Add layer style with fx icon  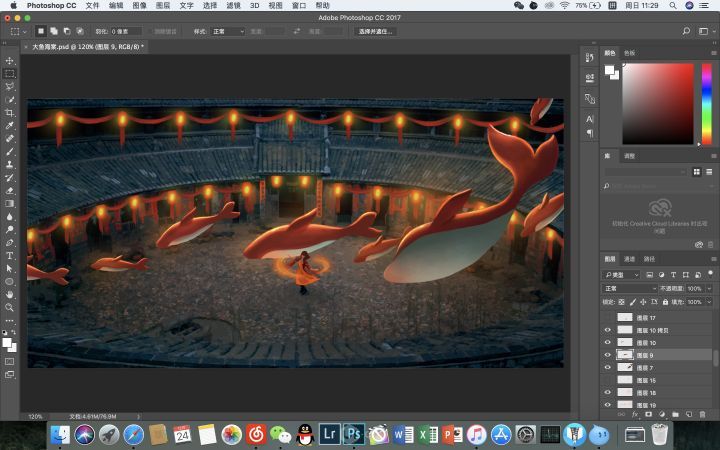click(635, 413)
